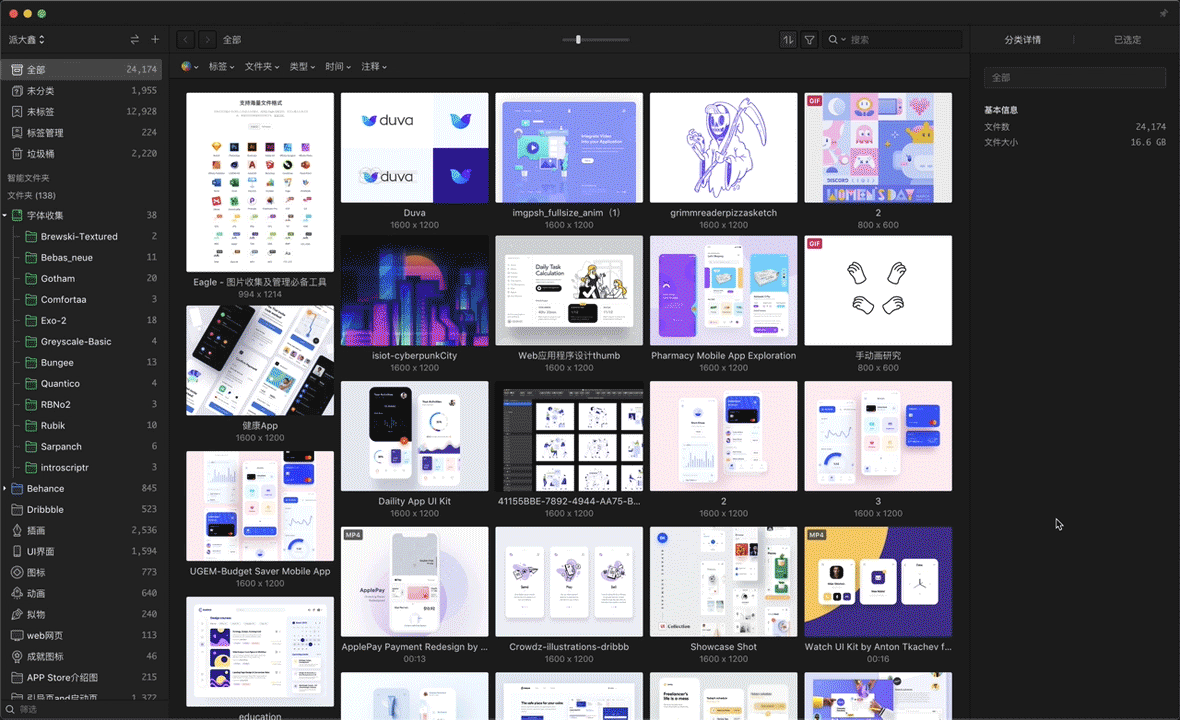Select the Eagle 图片收集及管理必备工具 thumbnail
The width and height of the screenshot is (1180, 720).
click(x=260, y=182)
